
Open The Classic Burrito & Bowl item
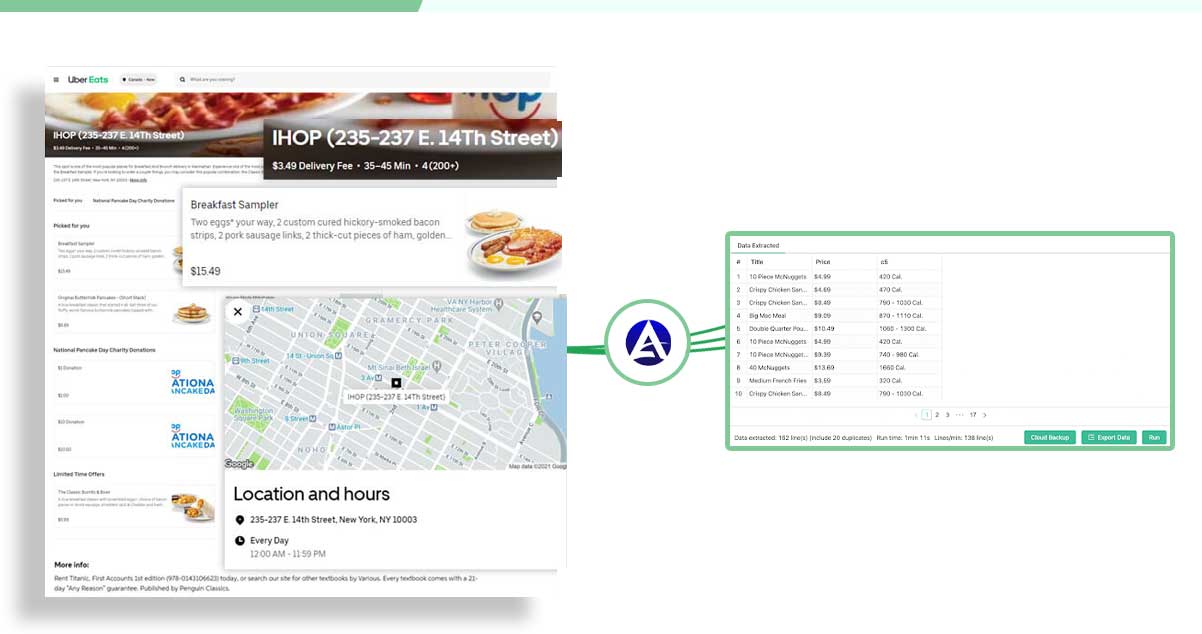135,506
